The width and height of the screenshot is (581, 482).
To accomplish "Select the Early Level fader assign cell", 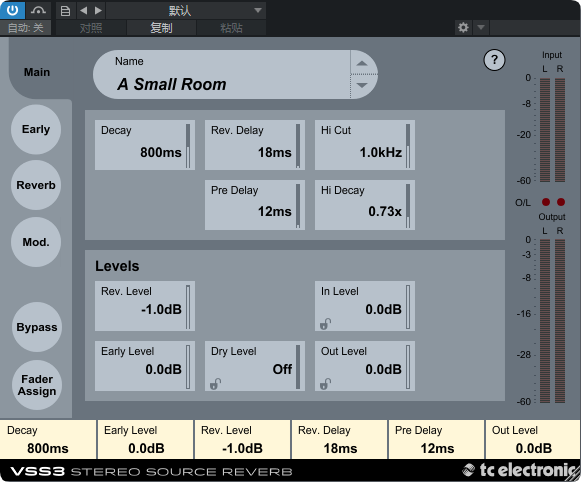I will pyautogui.click(x=145, y=439).
